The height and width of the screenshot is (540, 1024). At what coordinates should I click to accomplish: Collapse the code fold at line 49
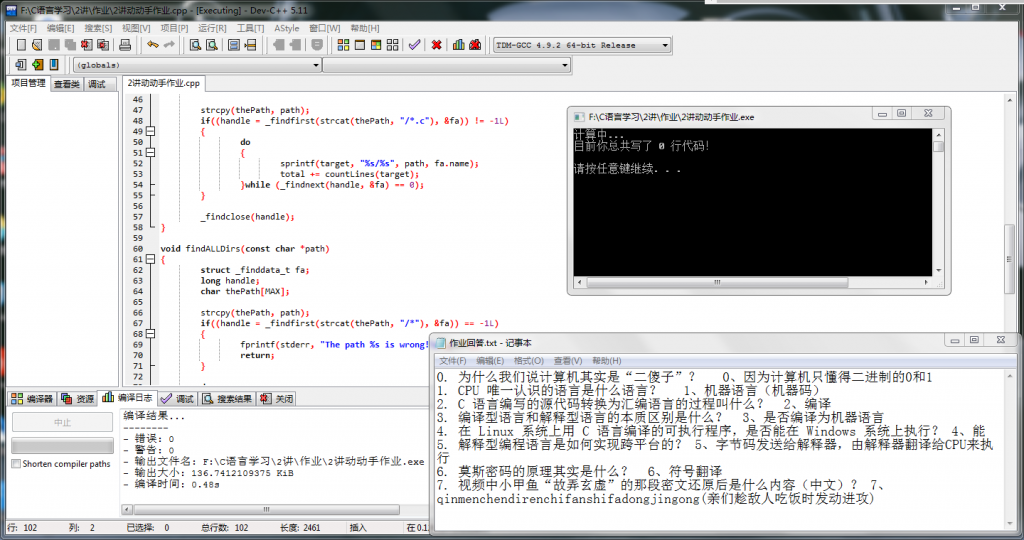[x=150, y=131]
